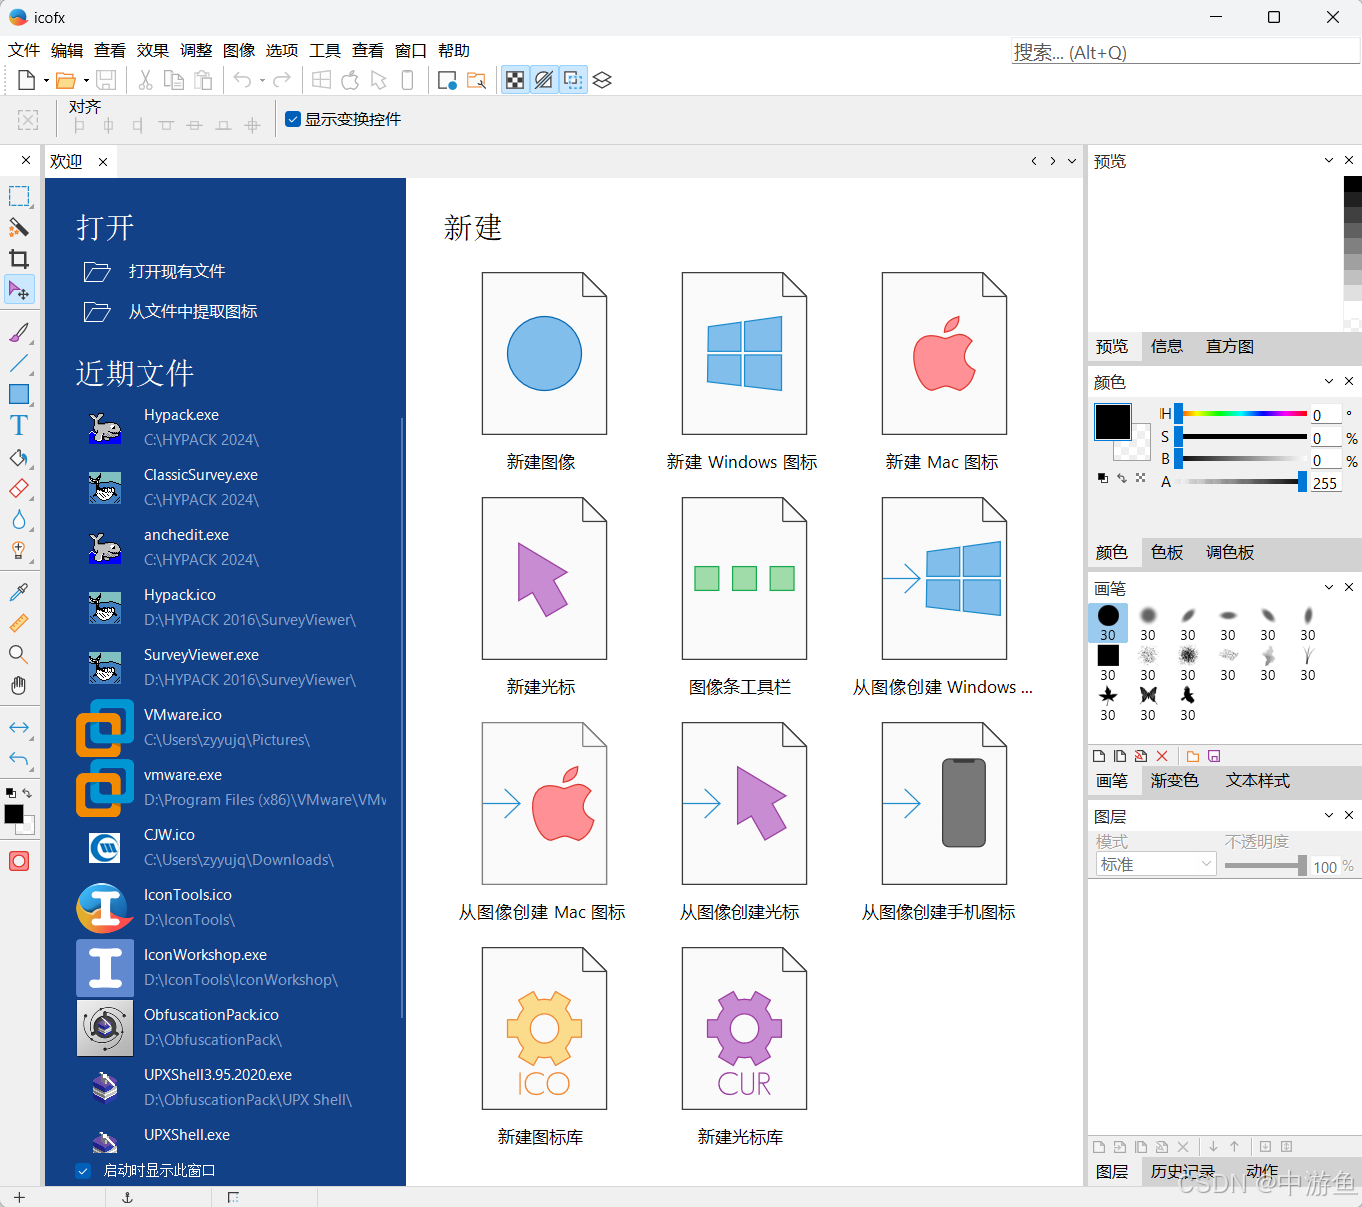Expand the 画笔 panel options chevron
This screenshot has width=1362, height=1207.
1329,587
